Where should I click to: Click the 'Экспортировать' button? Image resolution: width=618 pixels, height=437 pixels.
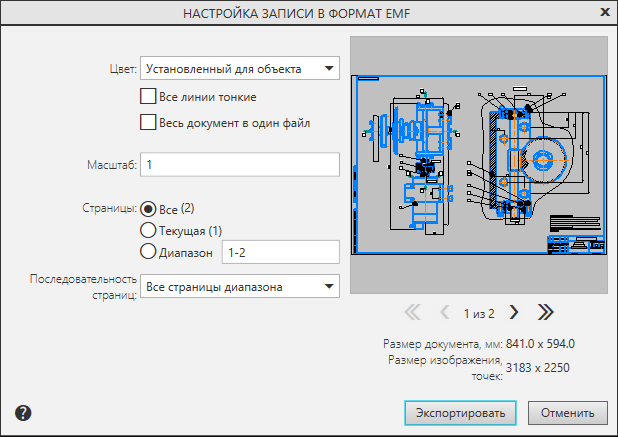(460, 412)
